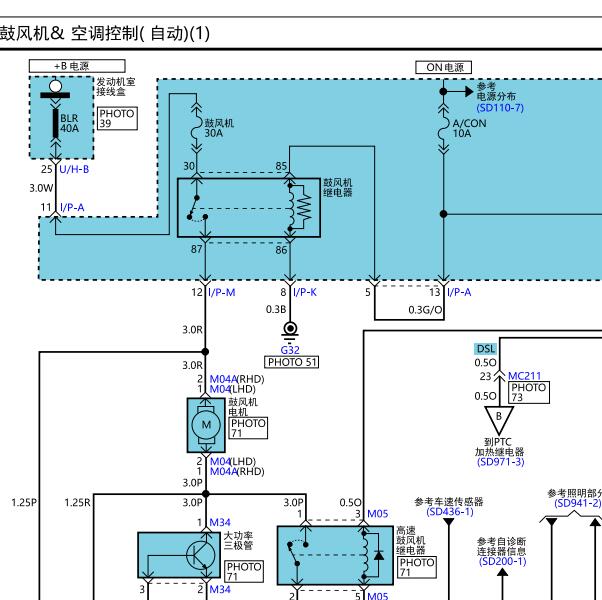This screenshot has width=602, height=600.
Task: Click the ON 电源 label box
Action: coord(444,68)
